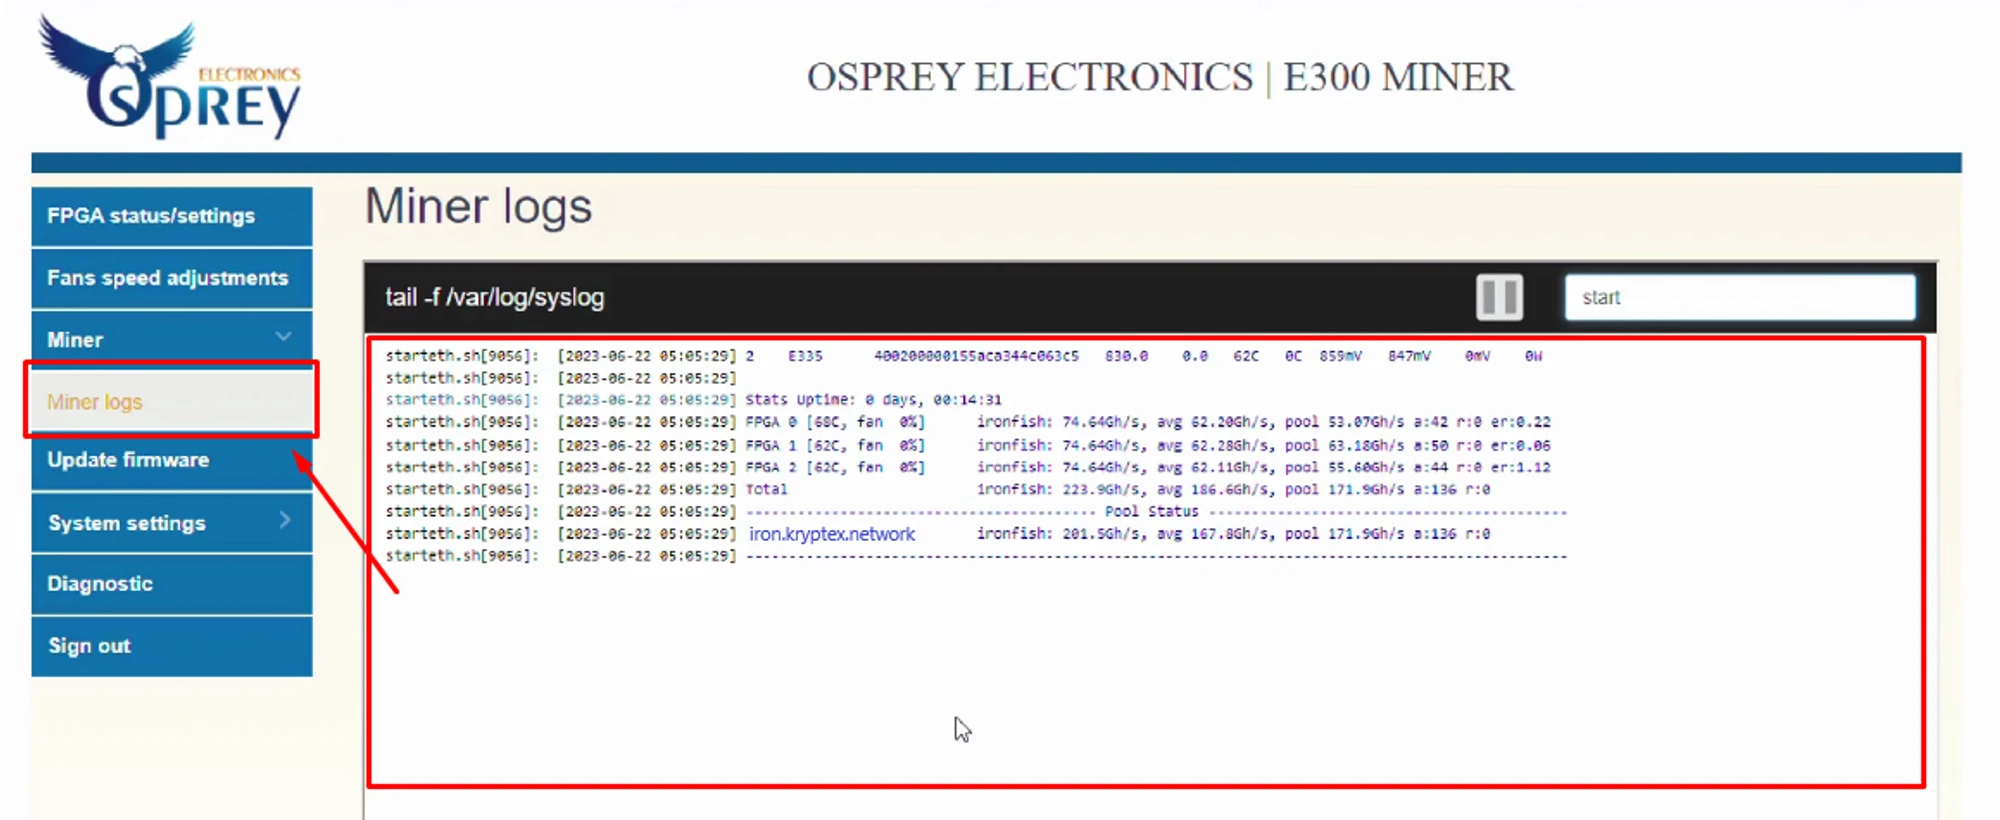This screenshot has width=2000, height=820.
Task: Click the Osprey Electronics eagle logo
Action: pos(168,78)
